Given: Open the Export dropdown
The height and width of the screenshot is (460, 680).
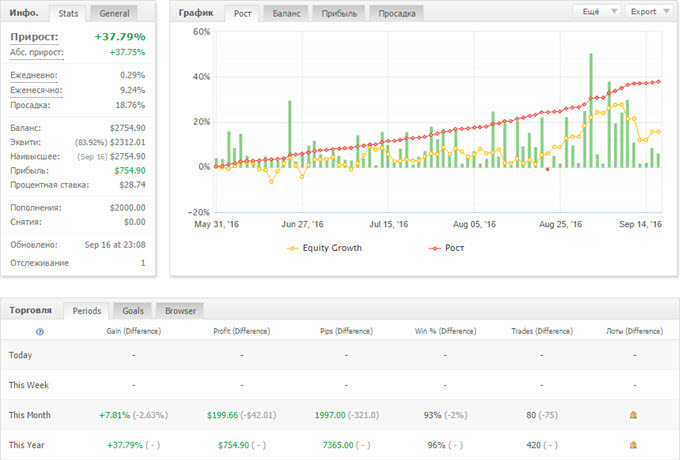Looking at the screenshot, I should click(649, 12).
